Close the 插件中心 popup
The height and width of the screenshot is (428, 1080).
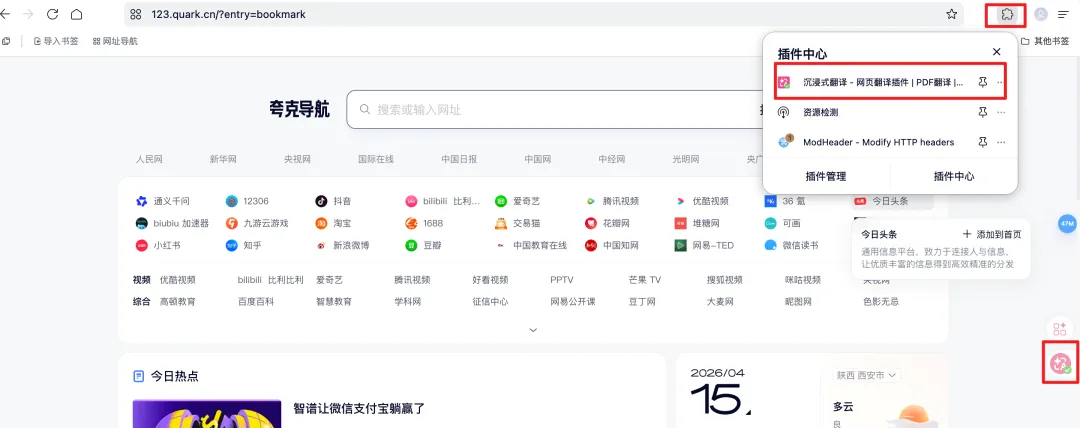point(996,52)
